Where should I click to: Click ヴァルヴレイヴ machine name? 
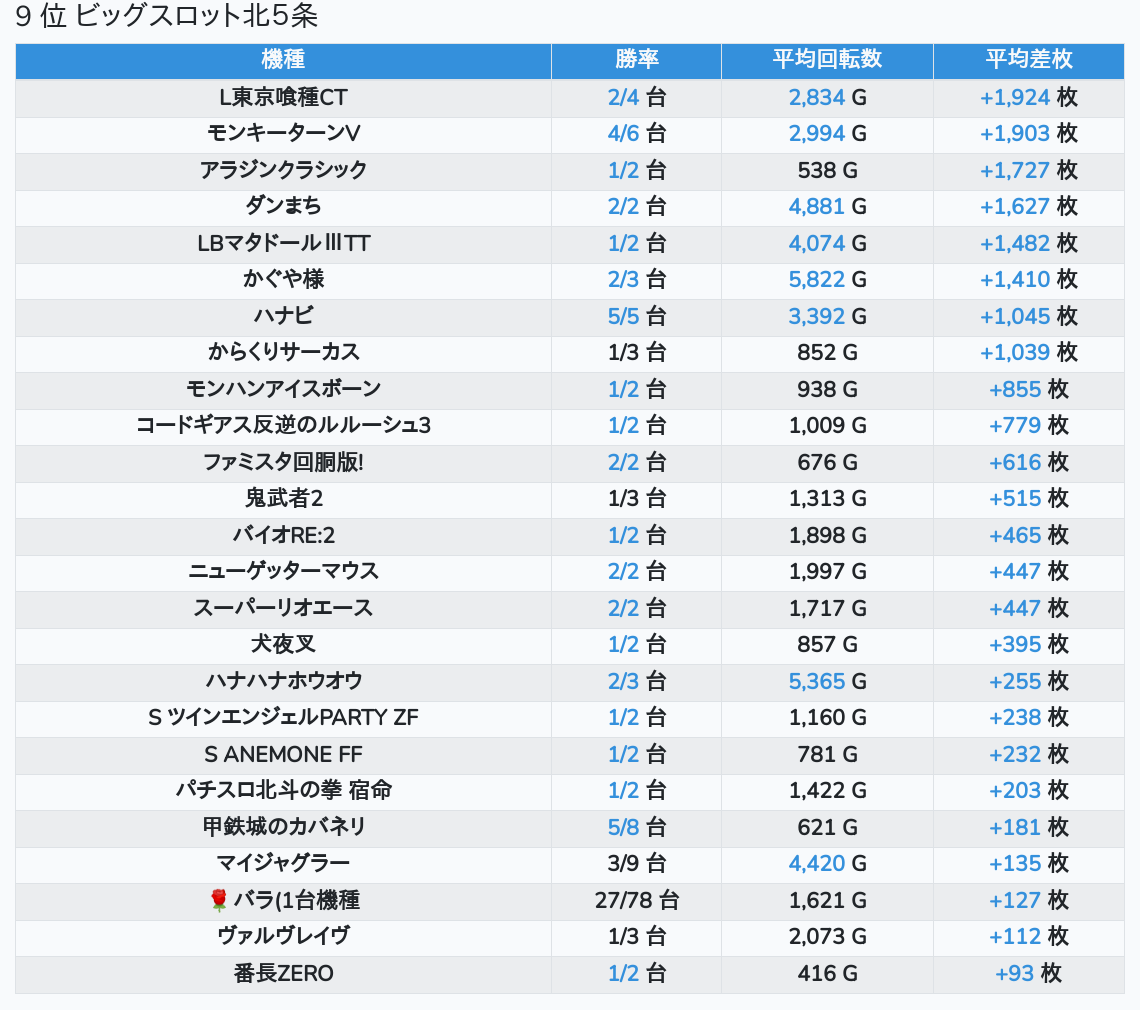coord(284,937)
